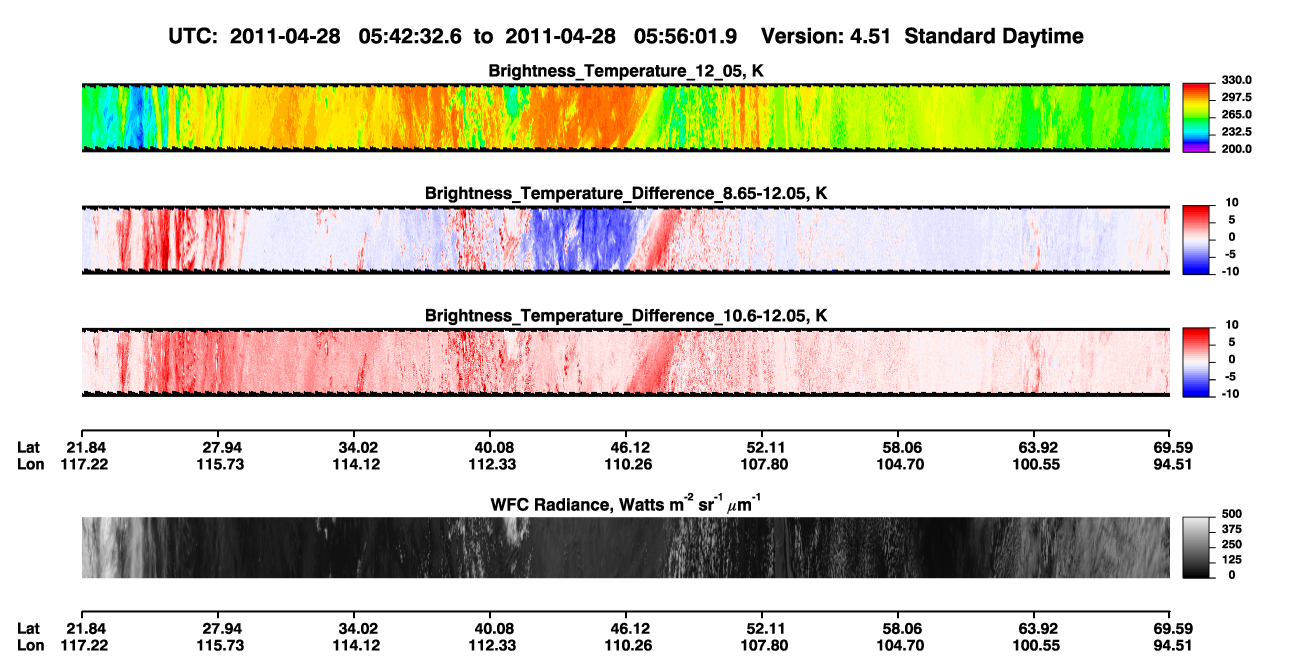Click the 12.05 brightness temperature image strip

[x=626, y=117]
